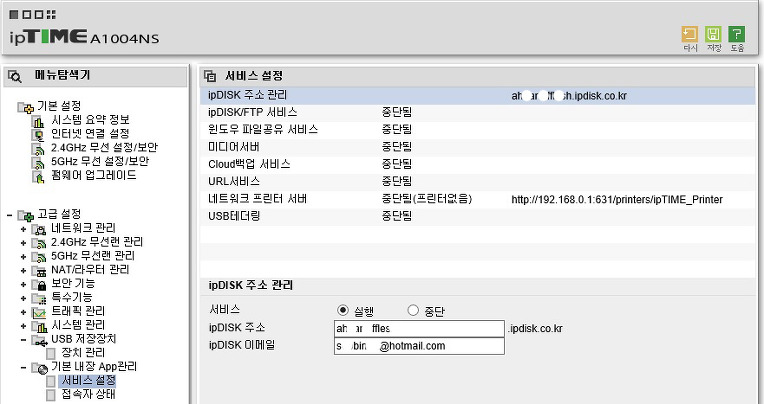This screenshot has height=404, width=764.
Task: Click the 특수기능 folder icon
Action: (x=39, y=298)
